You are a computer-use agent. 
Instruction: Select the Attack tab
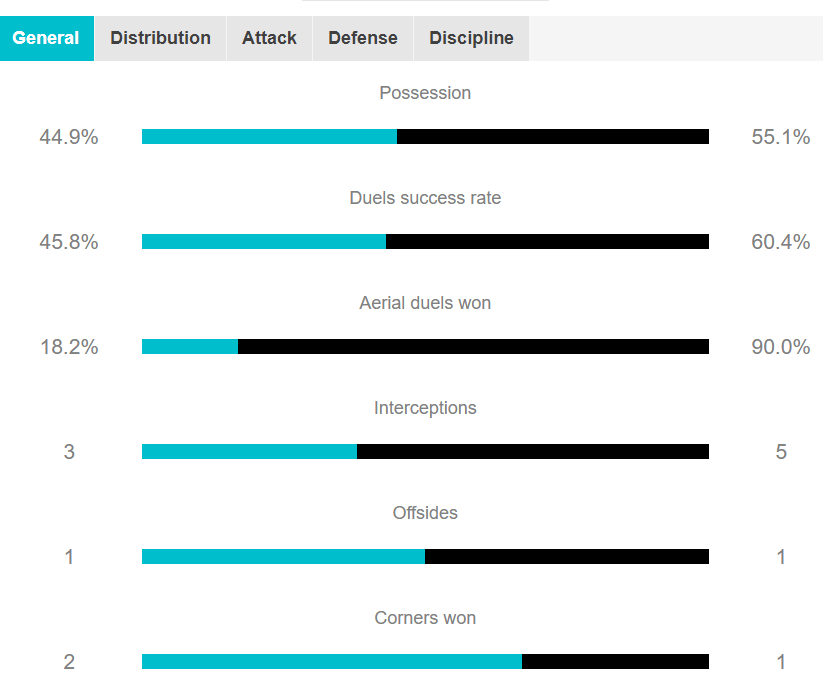point(269,38)
